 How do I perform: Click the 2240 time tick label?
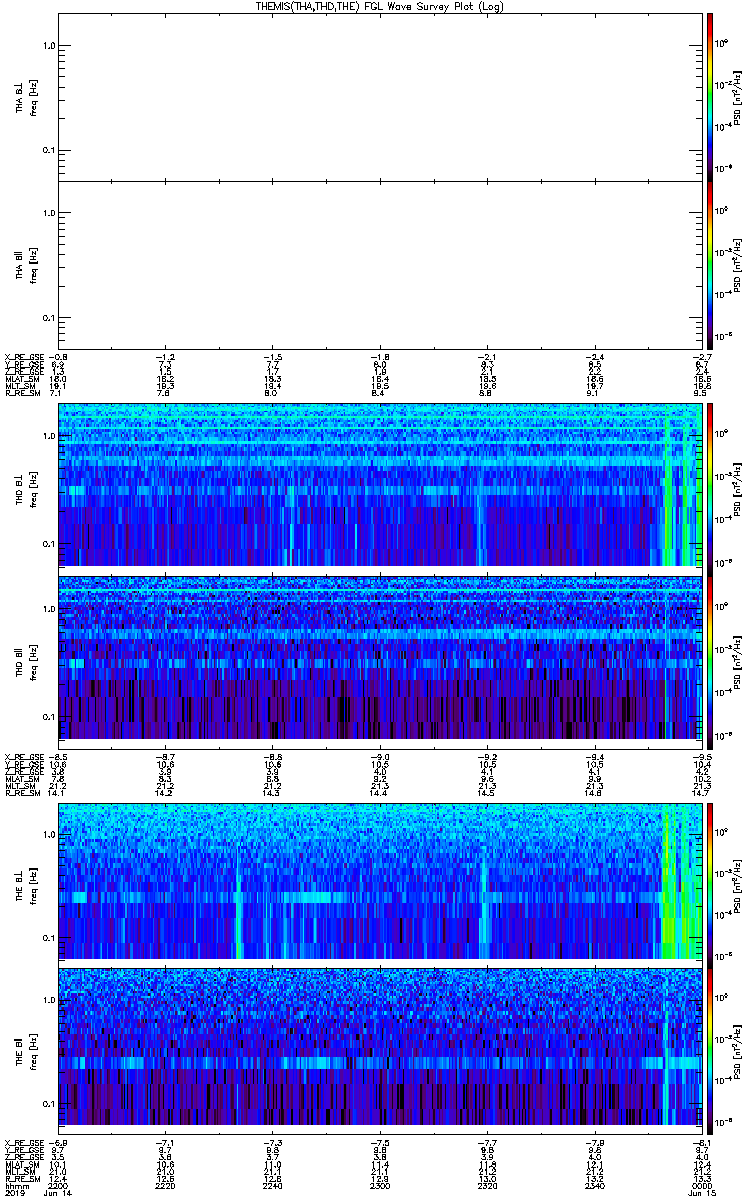coord(273,1185)
